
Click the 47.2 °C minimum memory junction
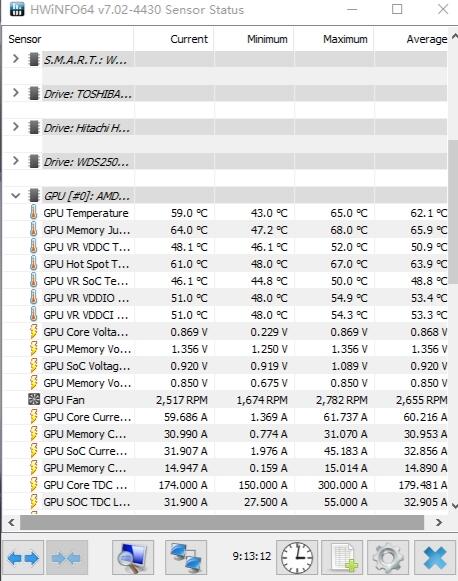coord(269,230)
